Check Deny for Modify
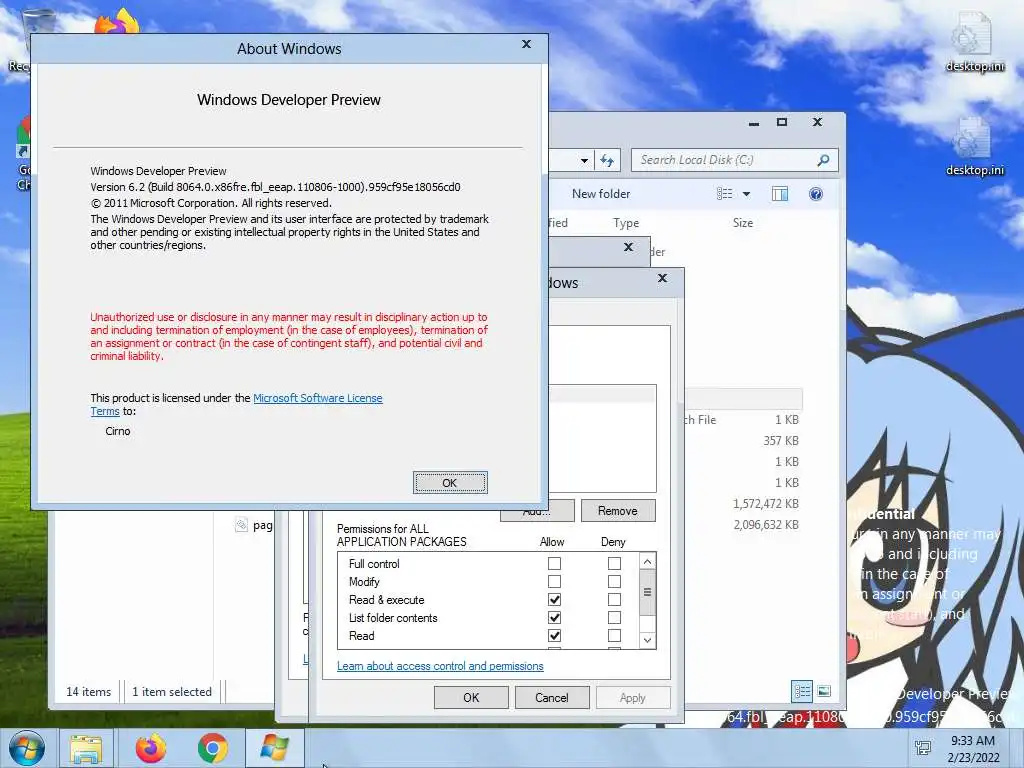This screenshot has width=1024, height=768. click(614, 581)
